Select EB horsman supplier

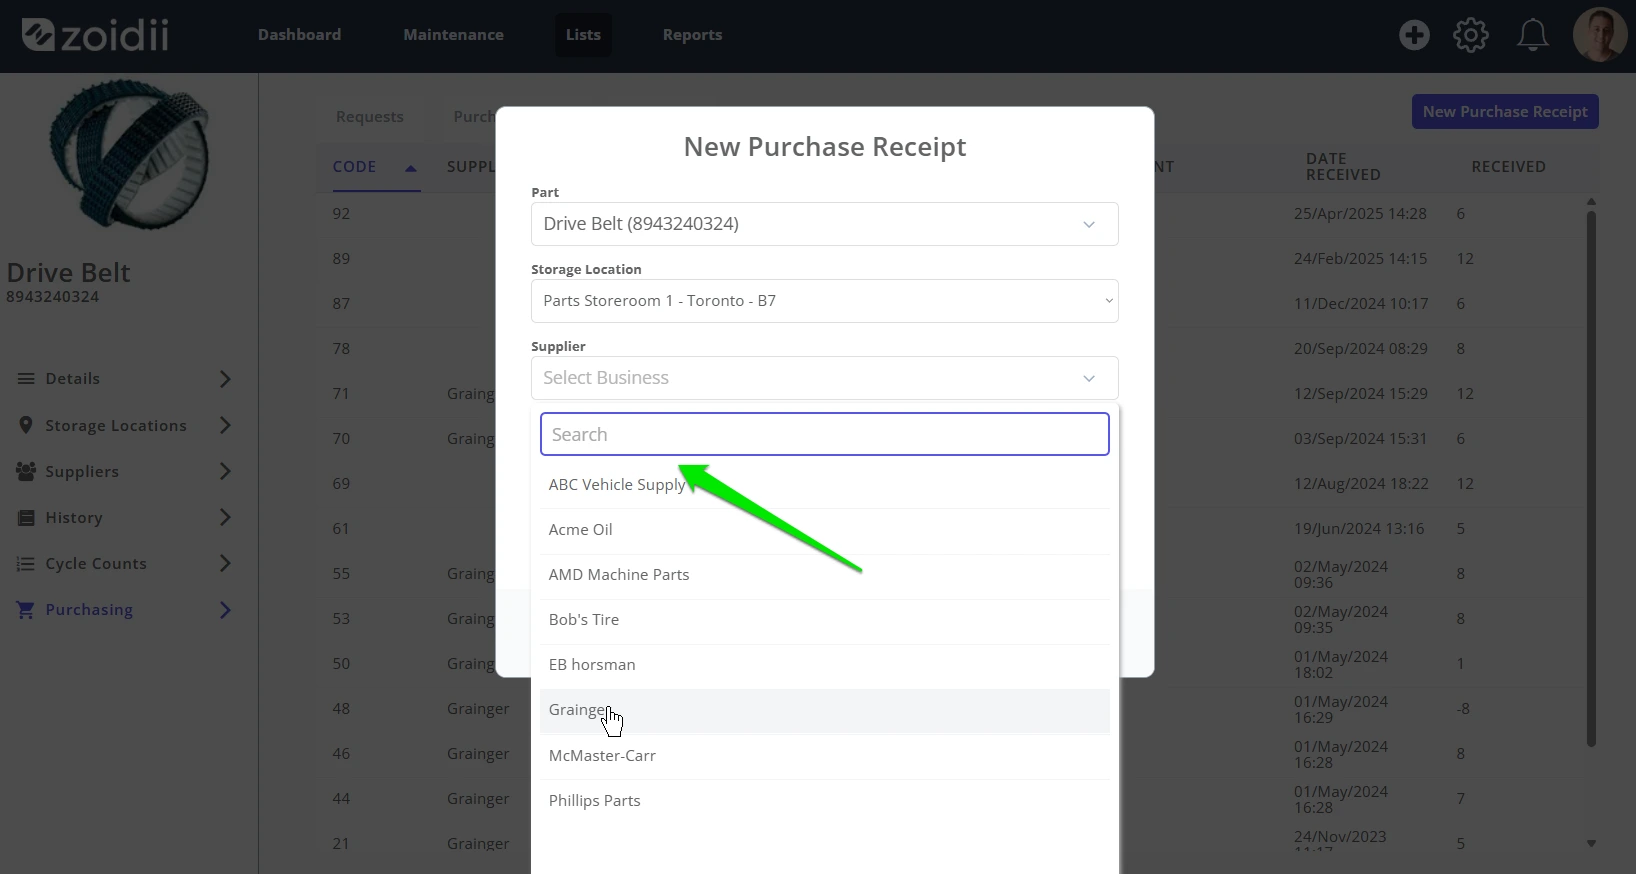pyautogui.click(x=824, y=665)
